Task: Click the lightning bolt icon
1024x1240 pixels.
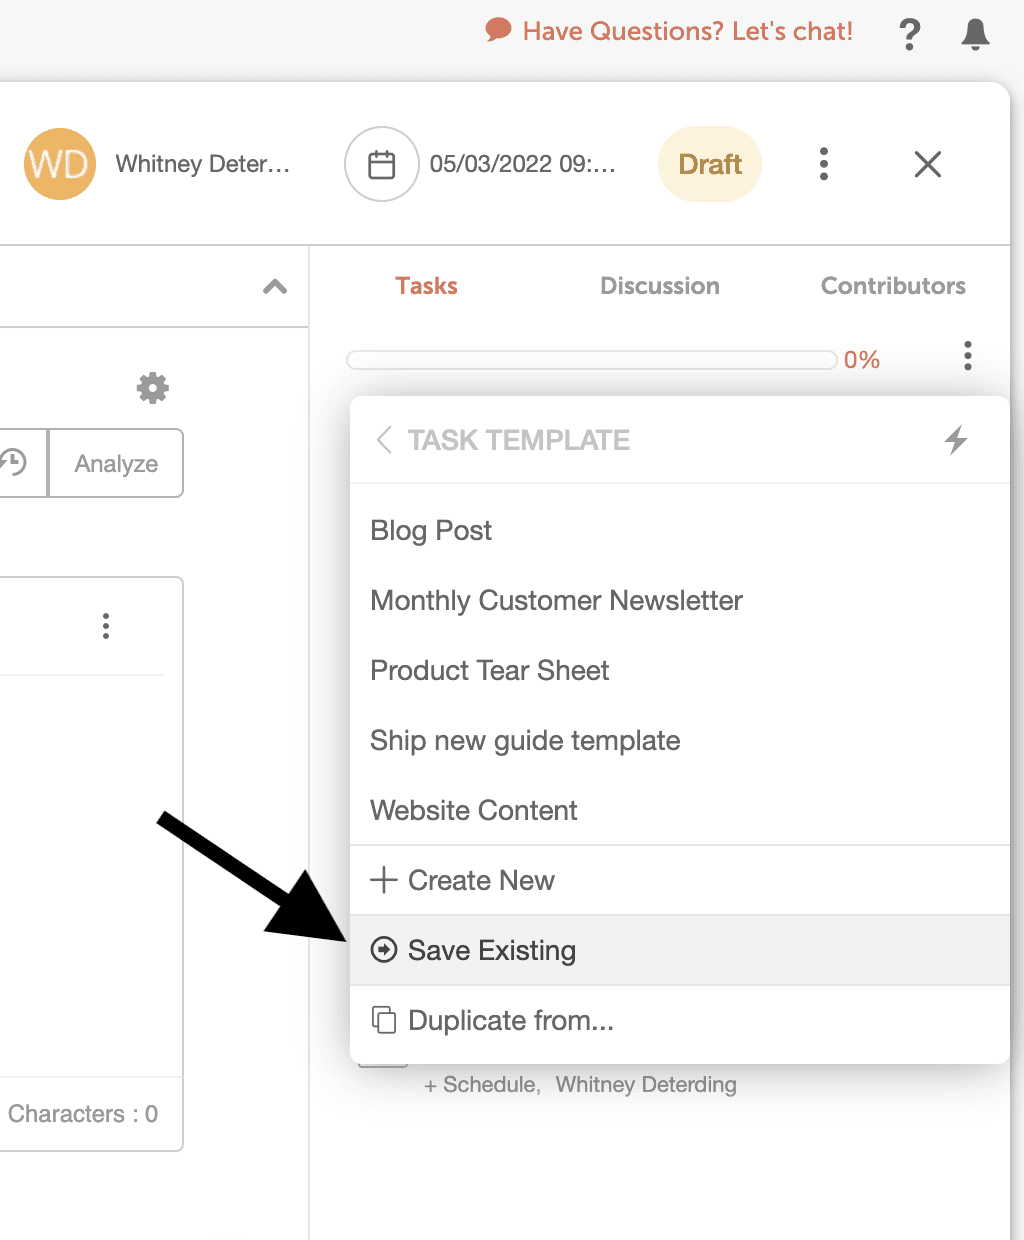Action: point(956,440)
